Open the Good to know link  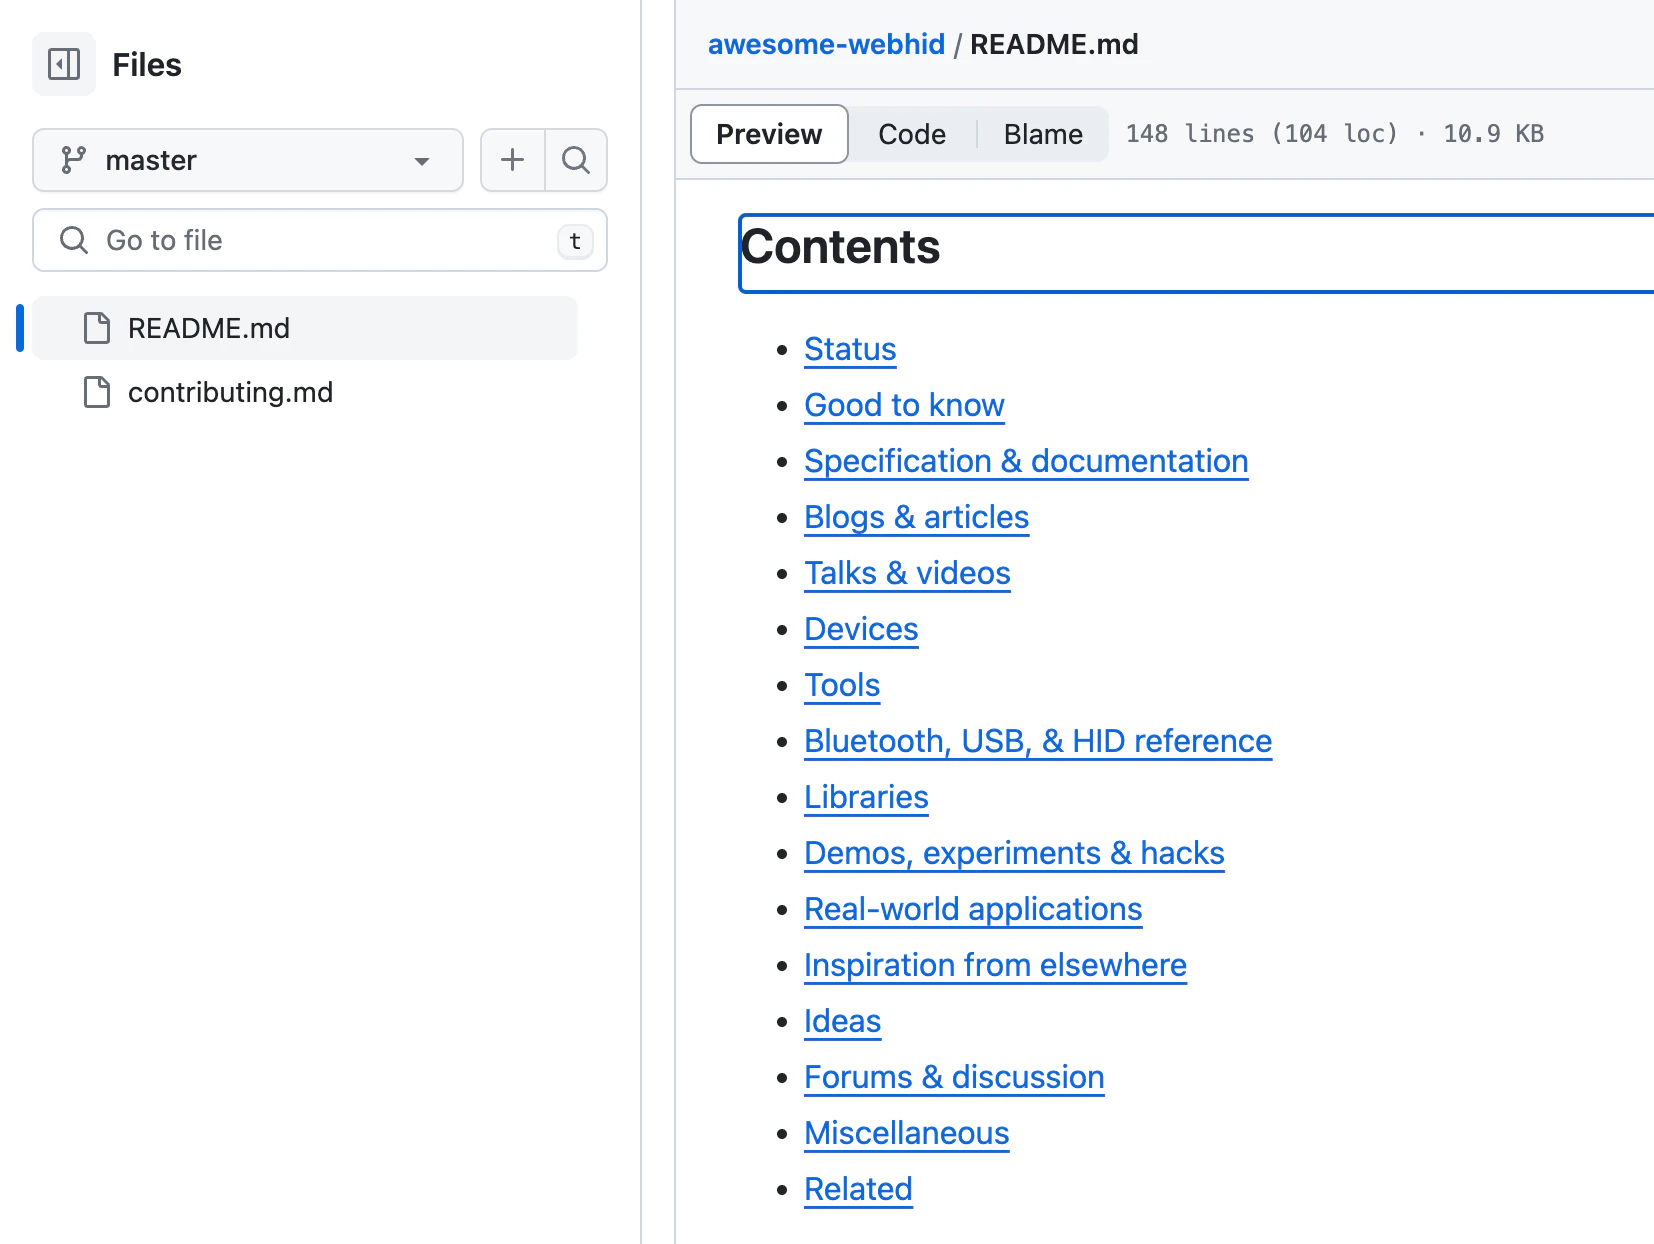(904, 405)
